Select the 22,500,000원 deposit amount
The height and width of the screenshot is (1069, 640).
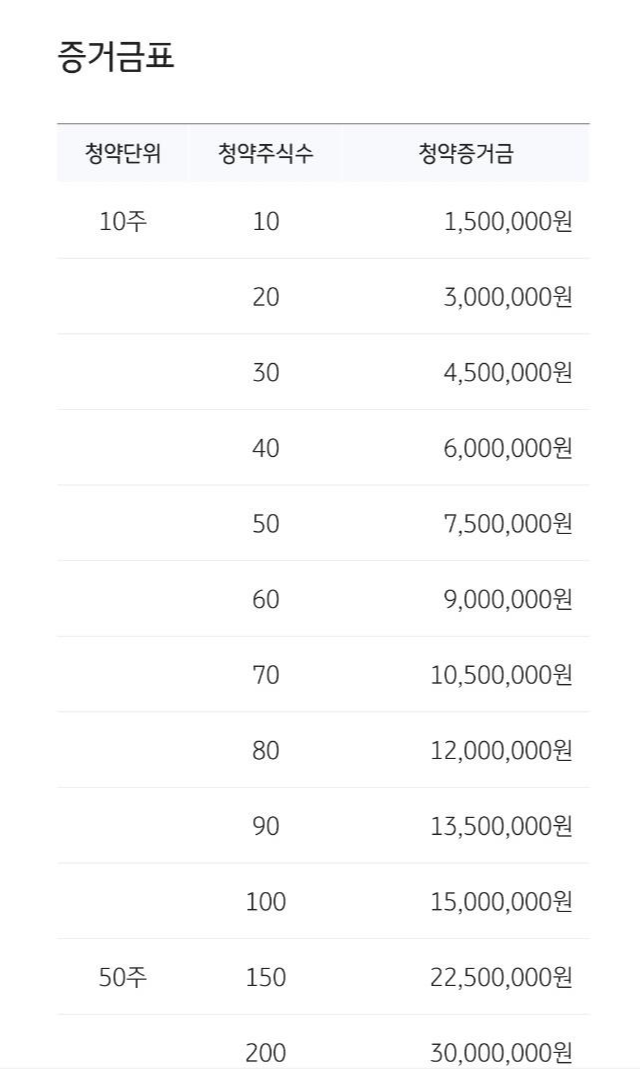(501, 978)
